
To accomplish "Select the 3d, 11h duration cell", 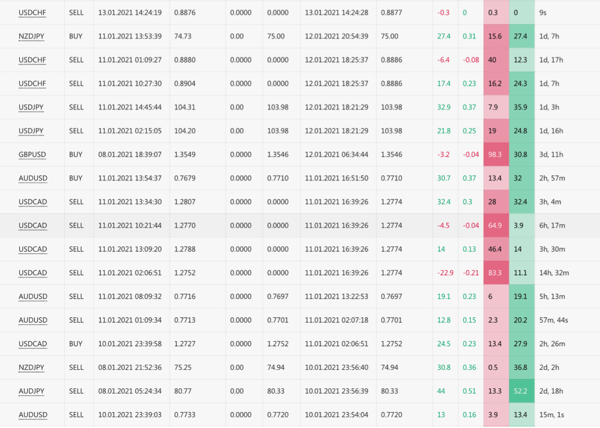I will (x=552, y=155).
